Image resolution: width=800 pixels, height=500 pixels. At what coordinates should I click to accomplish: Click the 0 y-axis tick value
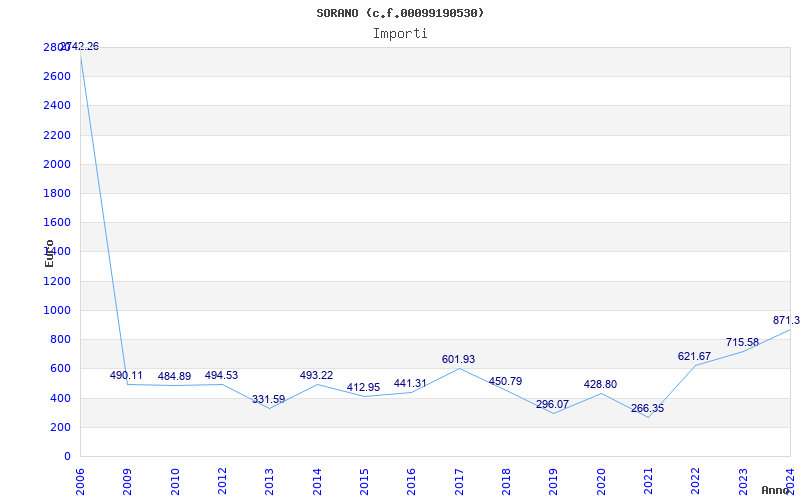point(67,456)
